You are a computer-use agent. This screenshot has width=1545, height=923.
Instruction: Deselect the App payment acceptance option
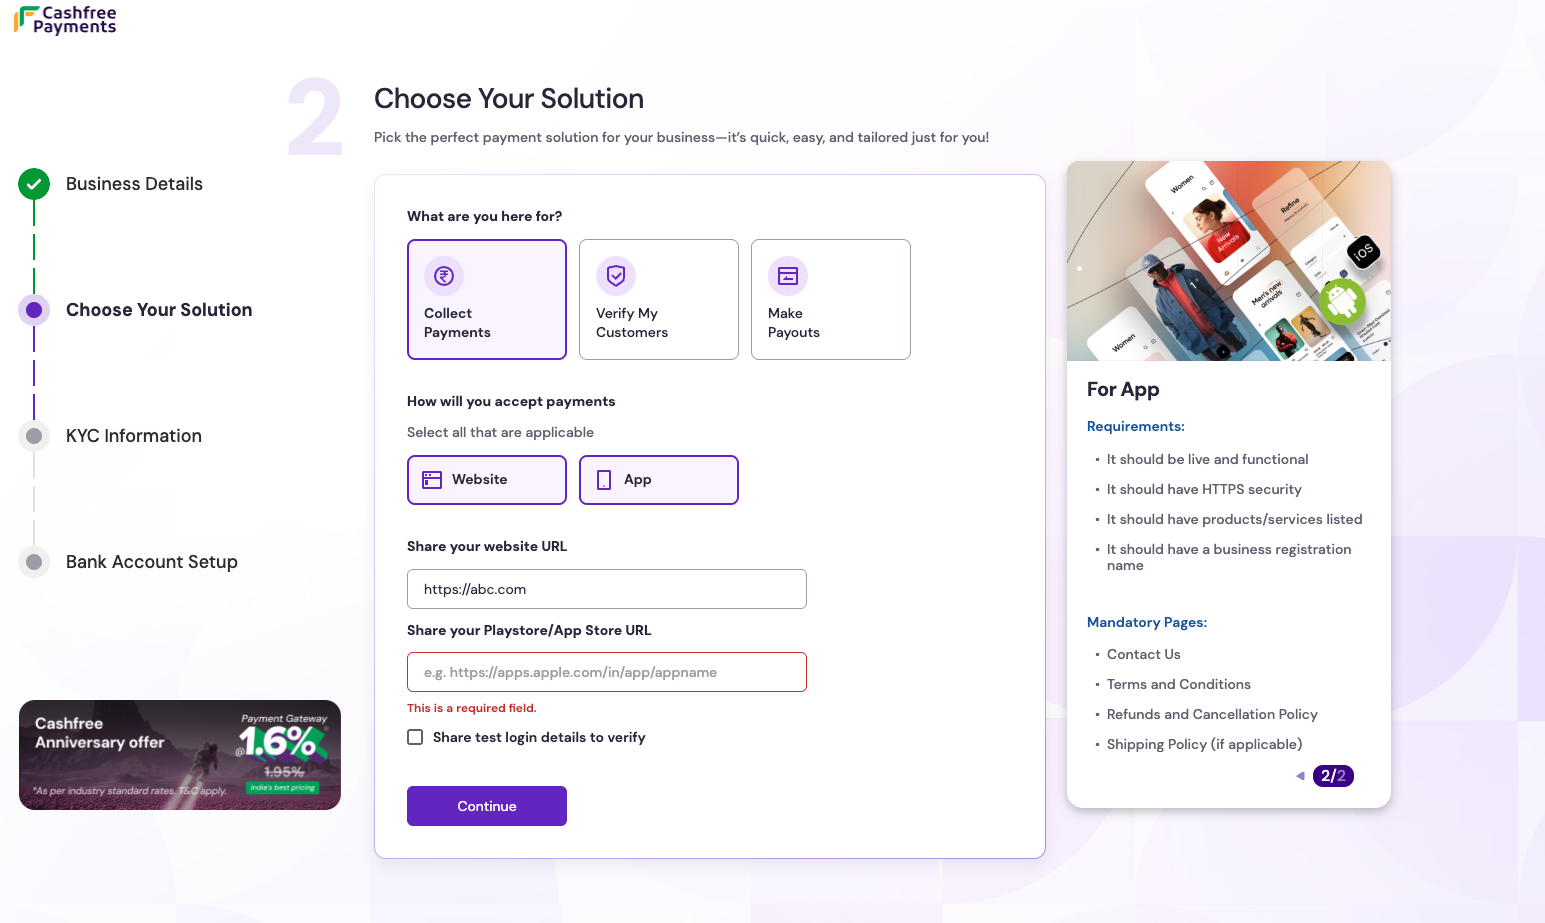(658, 479)
